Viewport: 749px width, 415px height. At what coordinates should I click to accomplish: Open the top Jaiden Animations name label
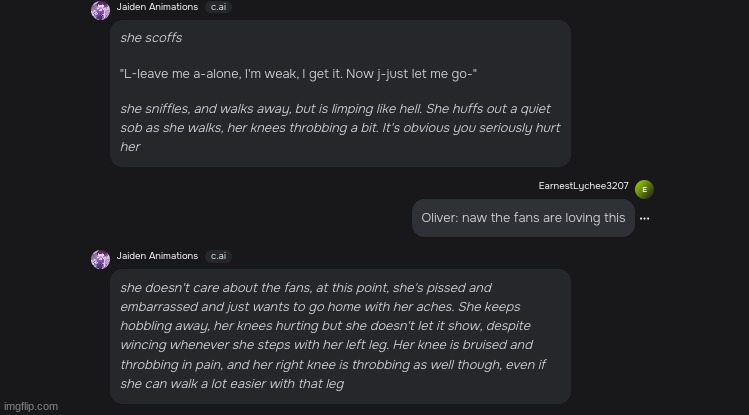[x=157, y=7]
